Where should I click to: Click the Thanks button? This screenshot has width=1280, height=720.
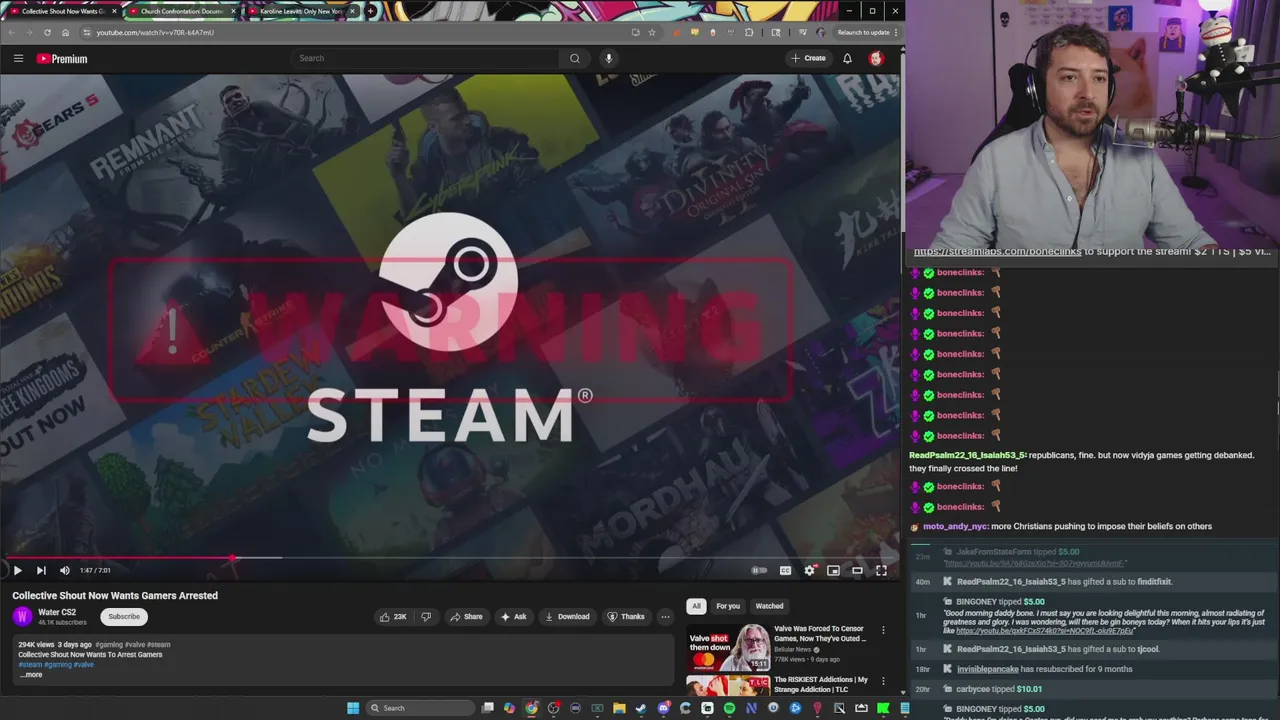click(626, 616)
